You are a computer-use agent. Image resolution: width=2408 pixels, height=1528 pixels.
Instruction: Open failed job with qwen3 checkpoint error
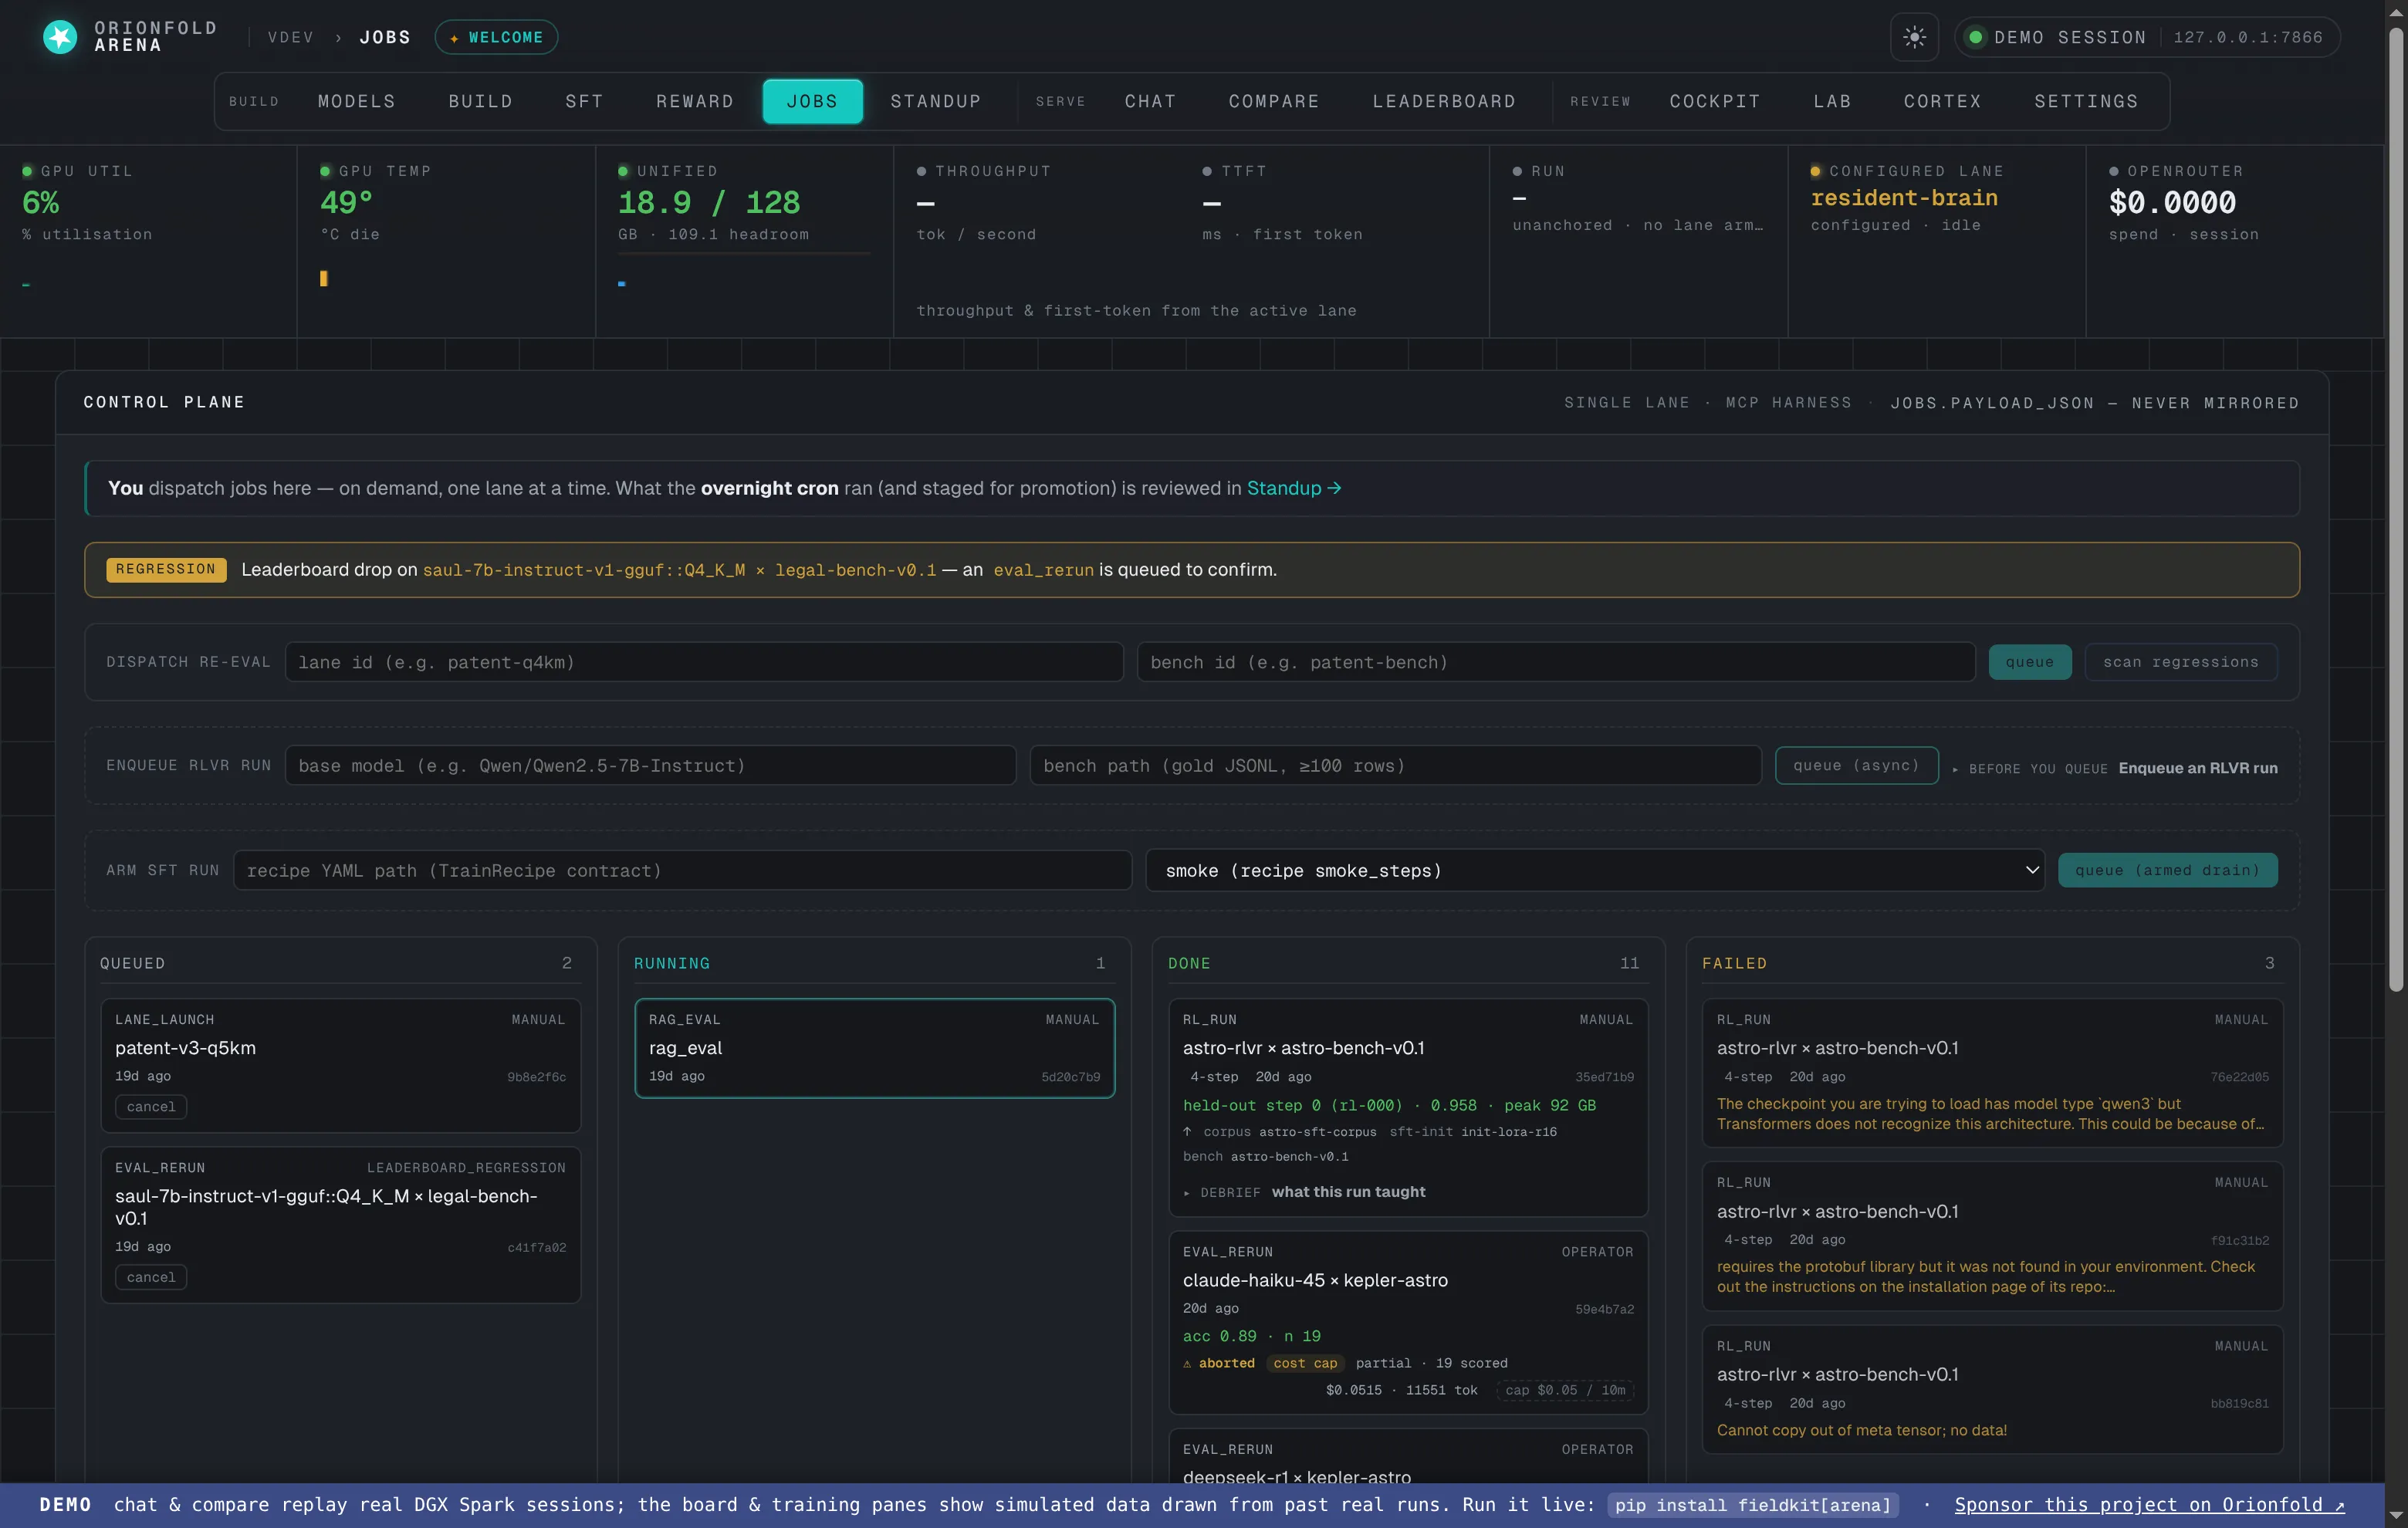[1992, 1072]
